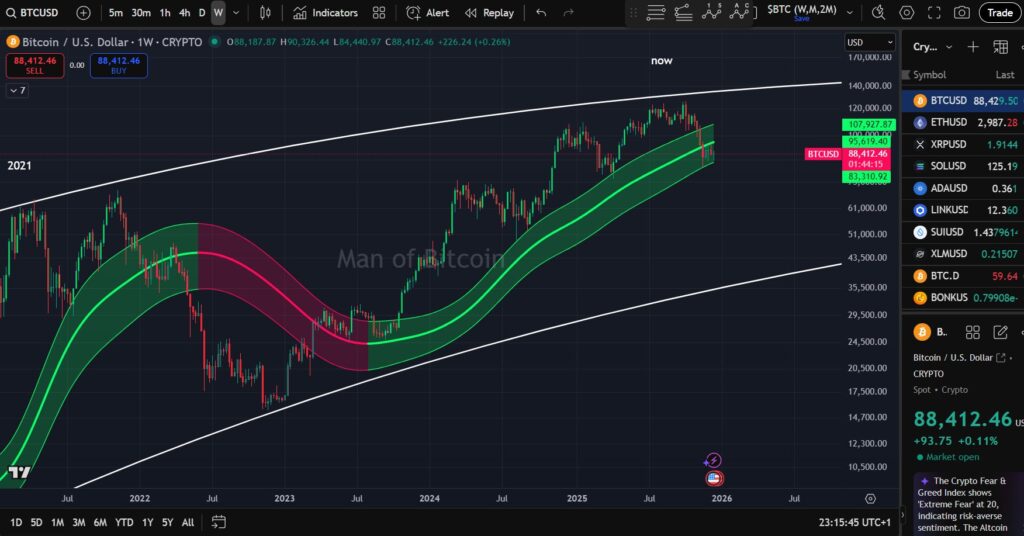Viewport: 1024px width, 536px height.
Task: Click the red 88,412.46 SELL button
Action: pyautogui.click(x=35, y=65)
